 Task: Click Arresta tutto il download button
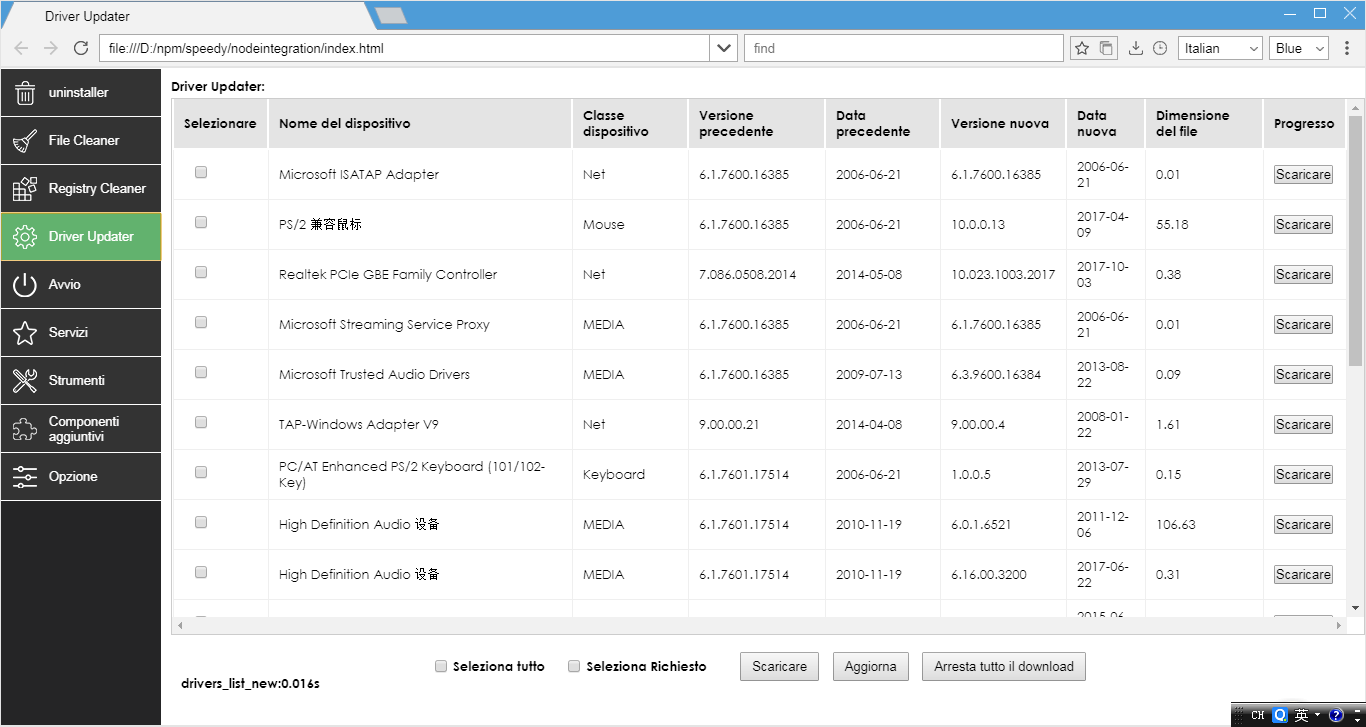(1004, 667)
